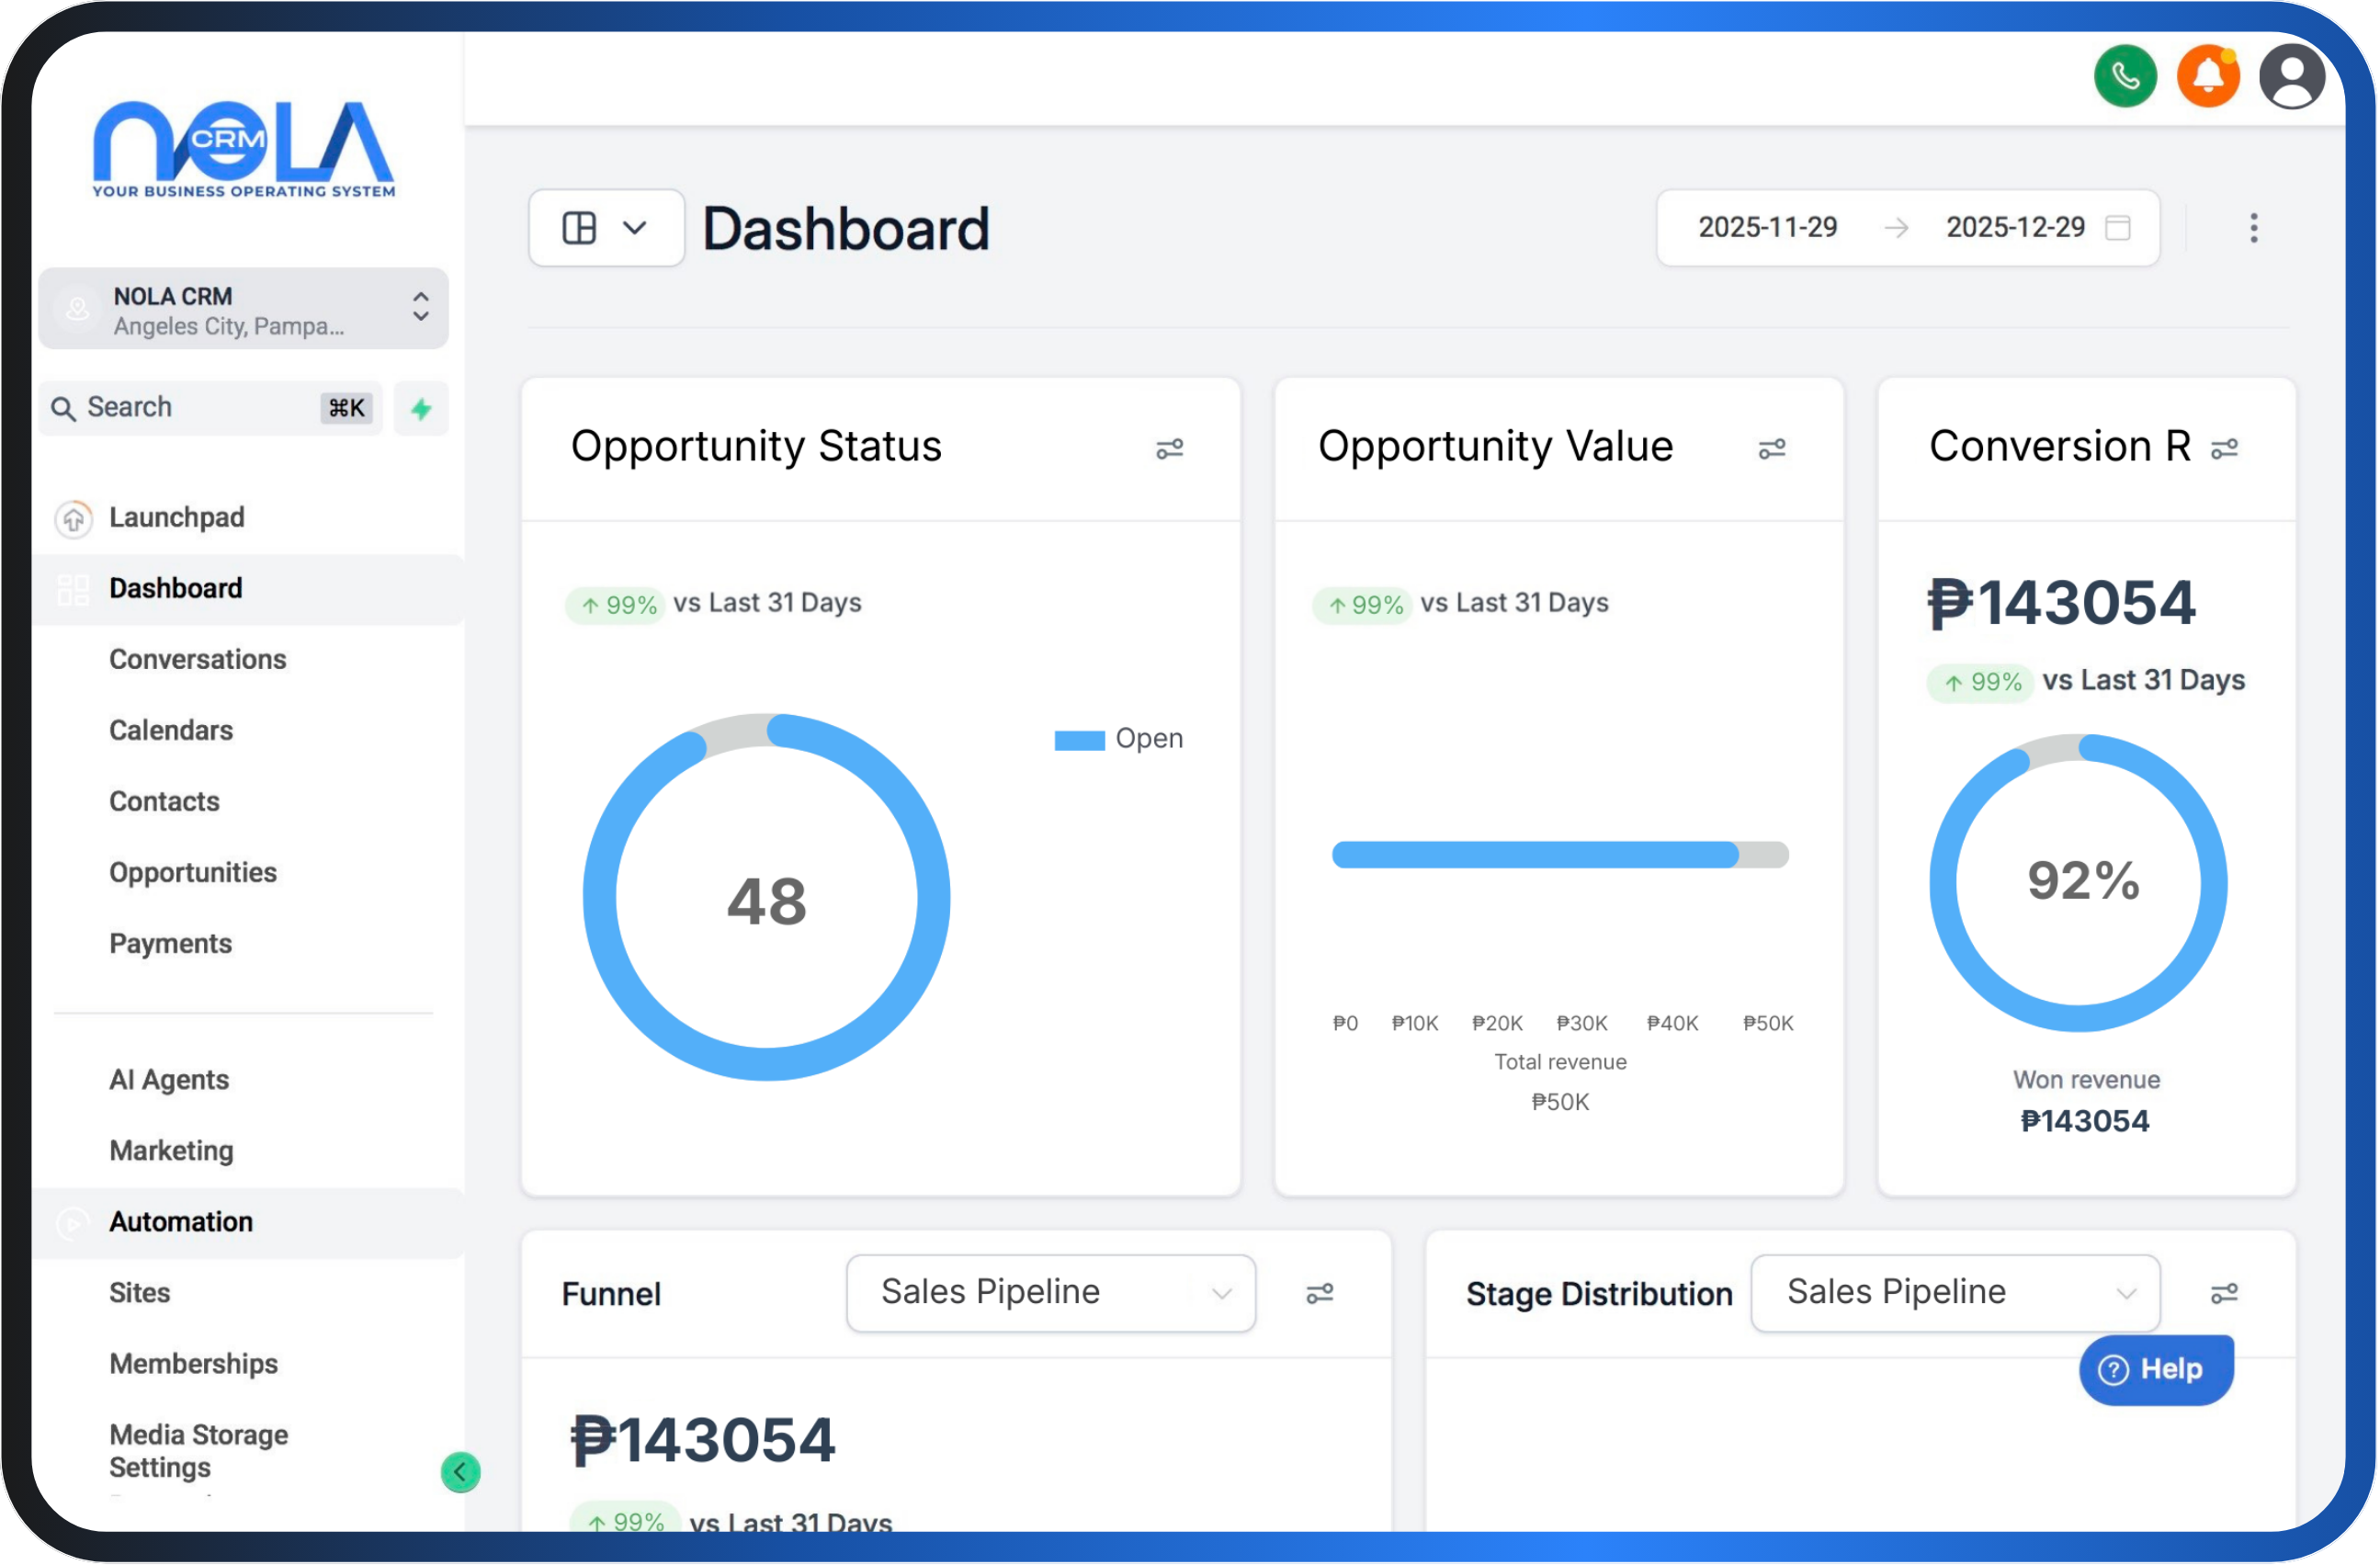Collapse sidebar with green arrow button

tap(460, 1471)
